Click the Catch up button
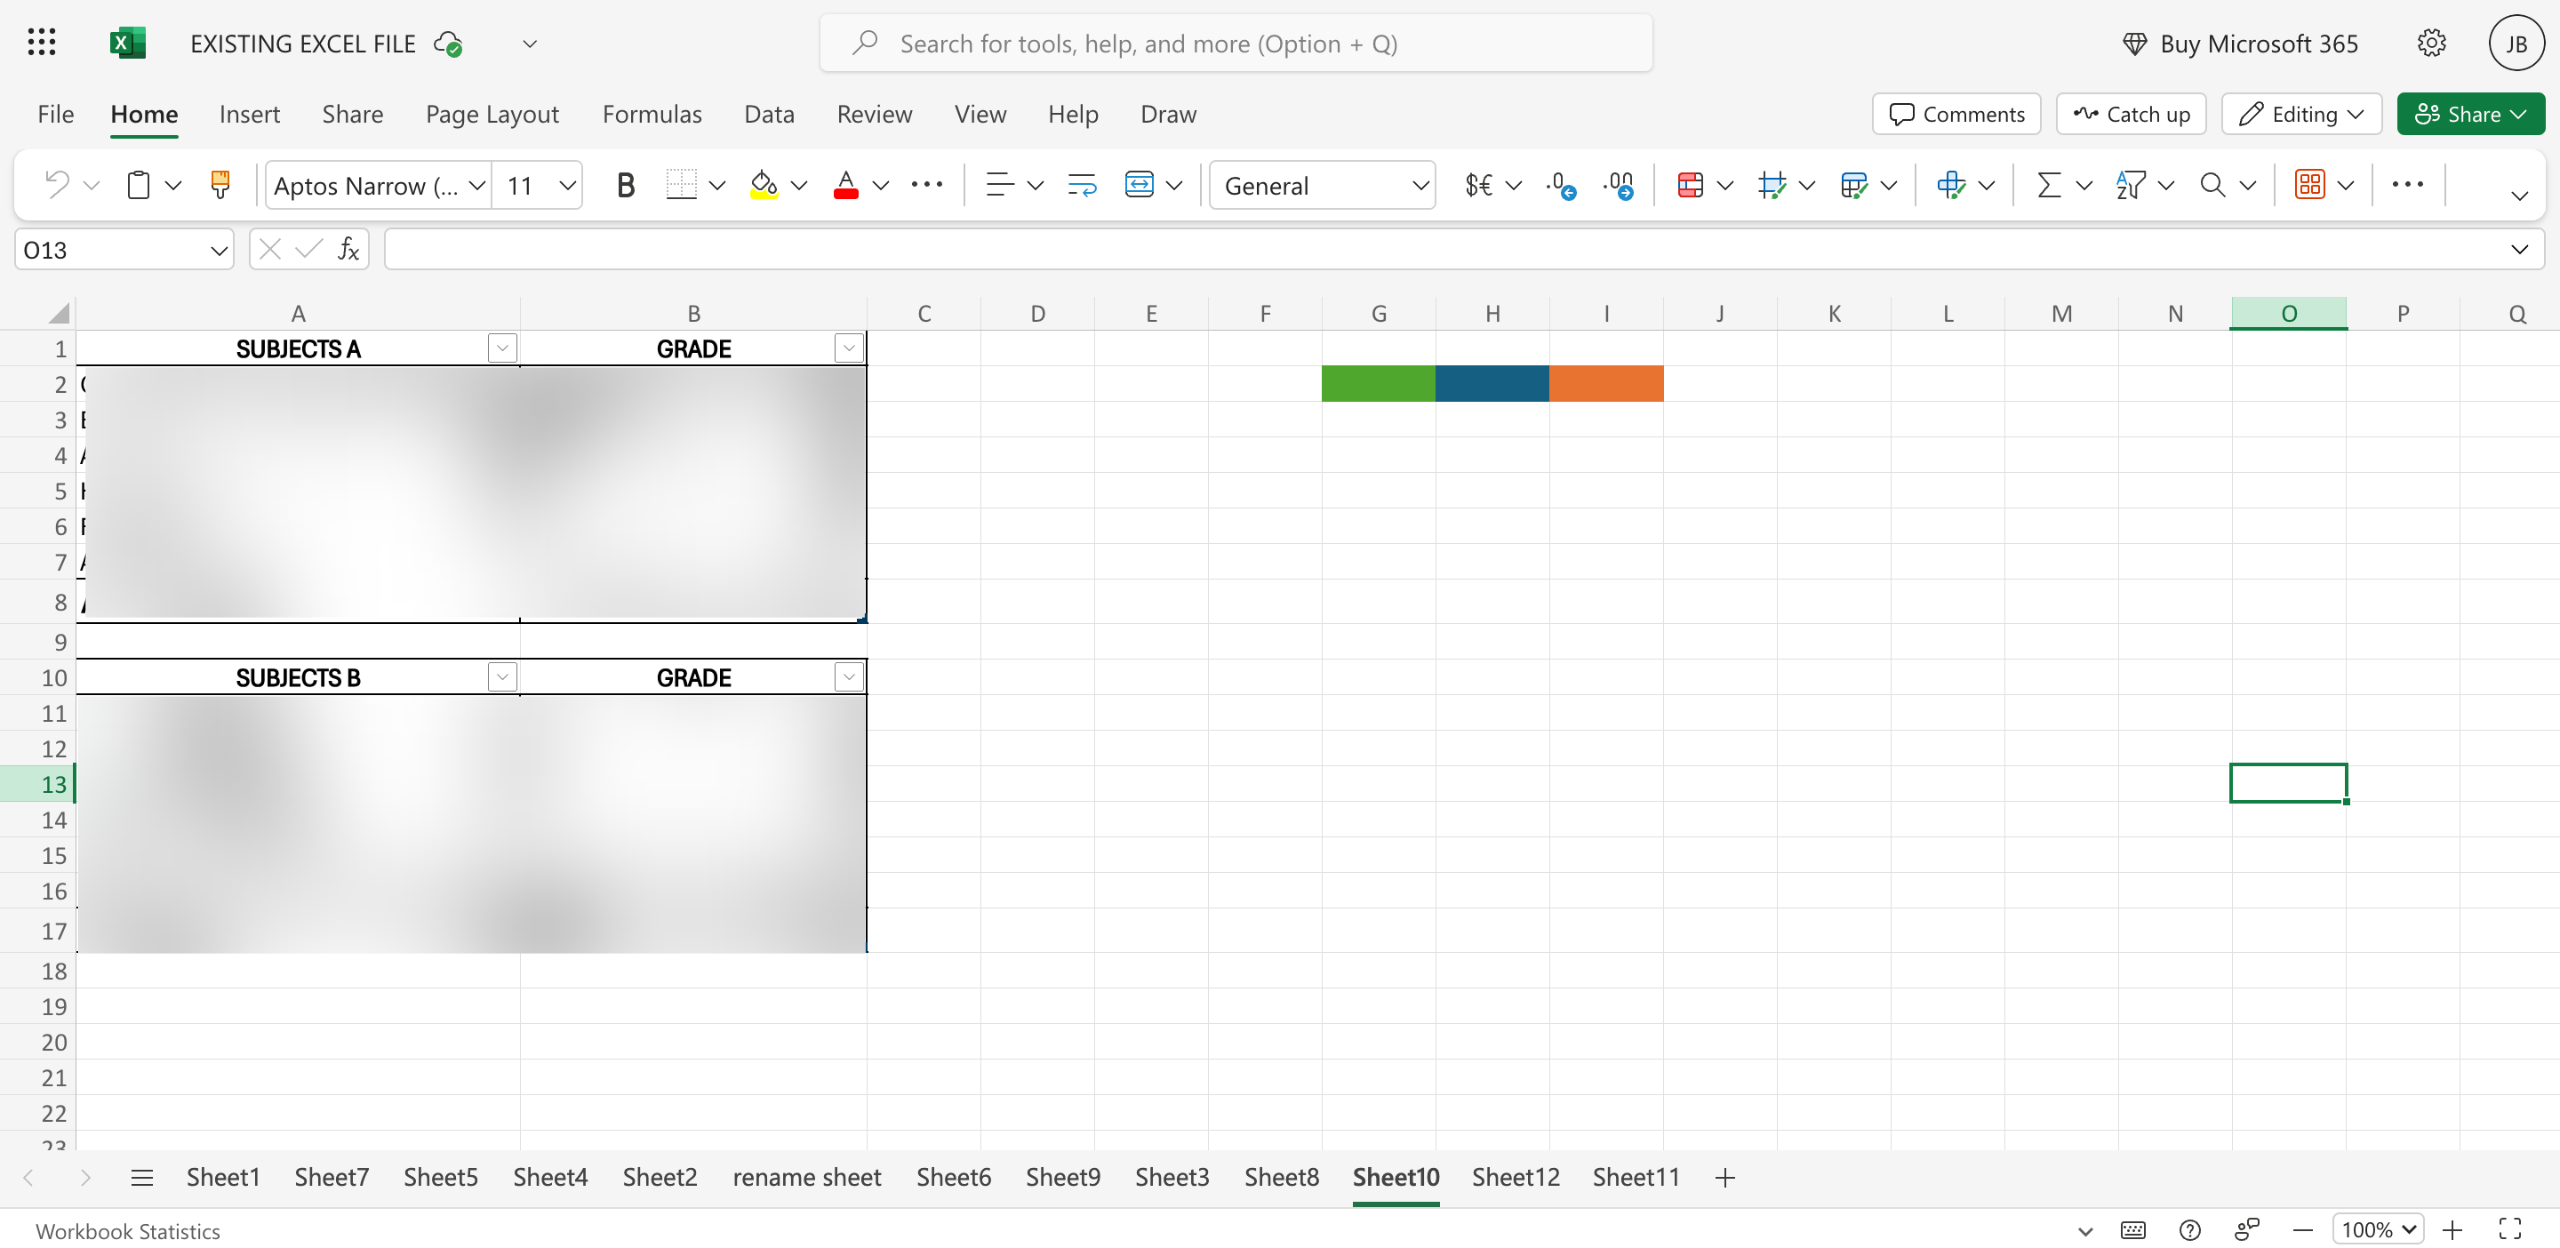 pyautogui.click(x=2131, y=114)
